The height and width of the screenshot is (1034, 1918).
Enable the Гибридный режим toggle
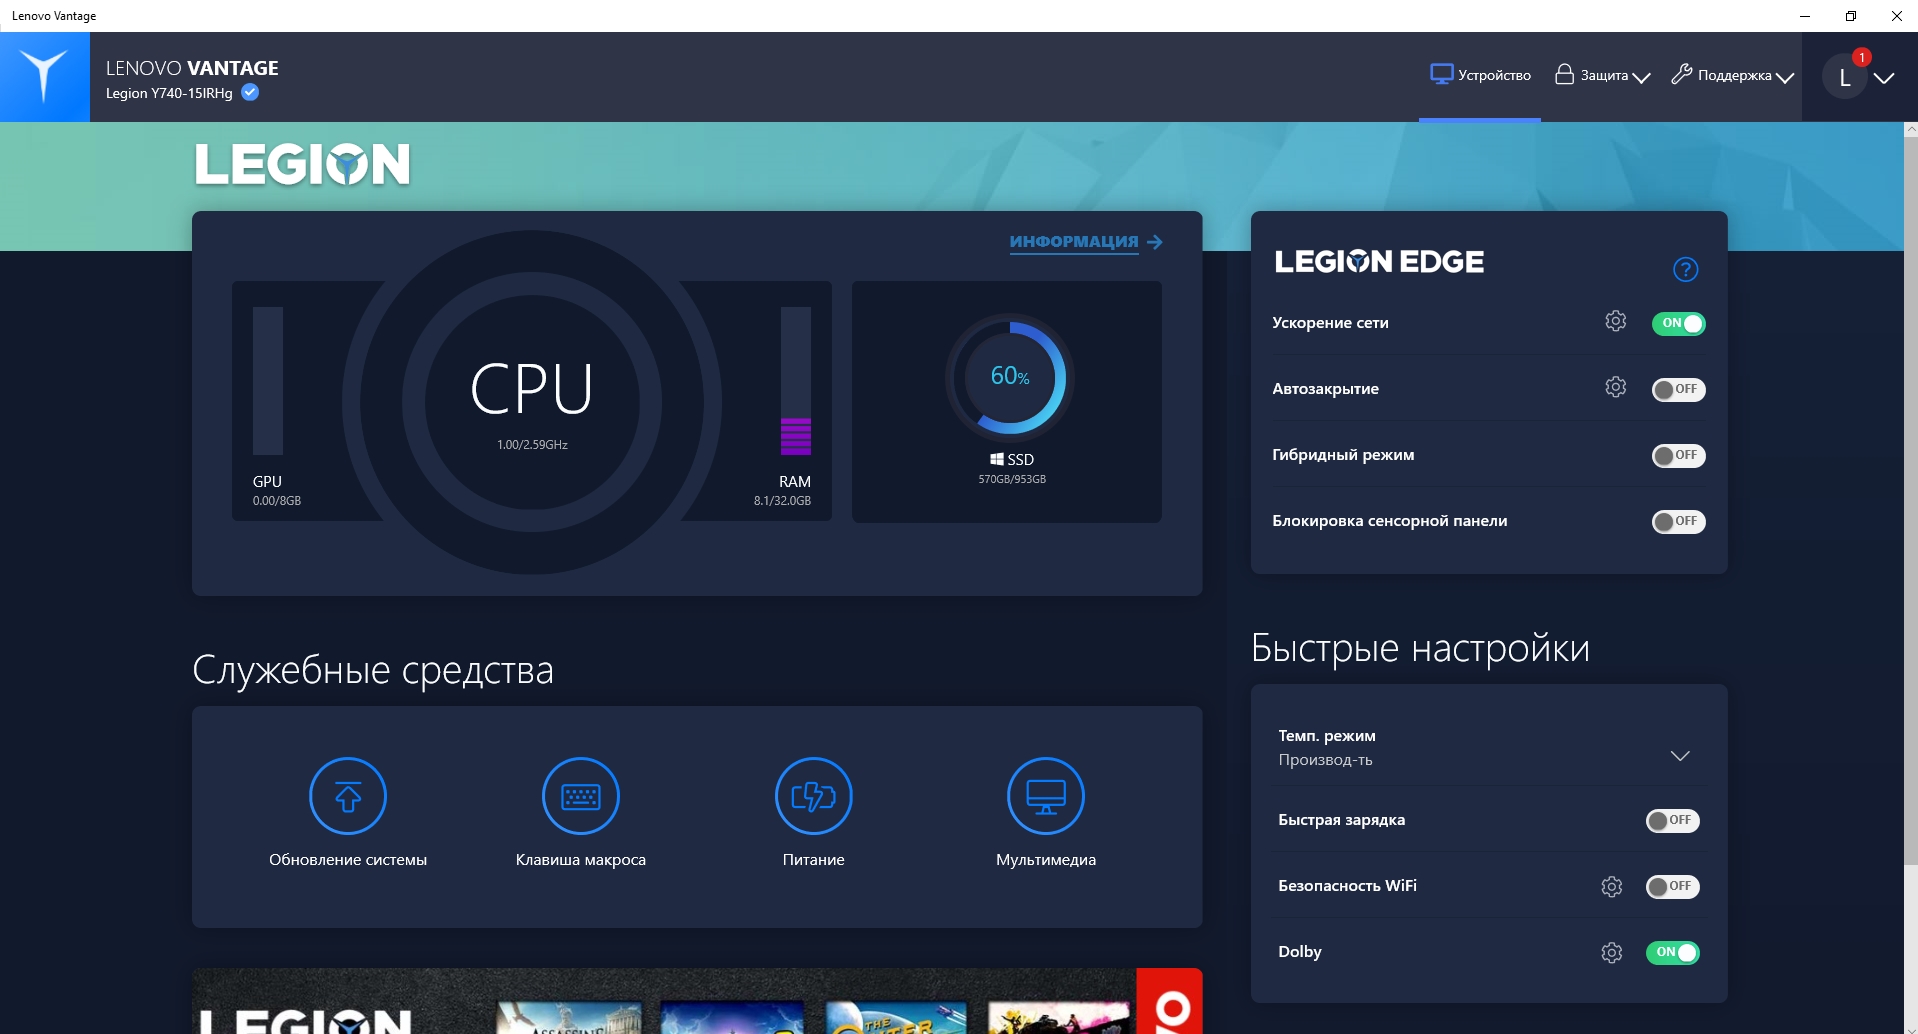click(1678, 455)
